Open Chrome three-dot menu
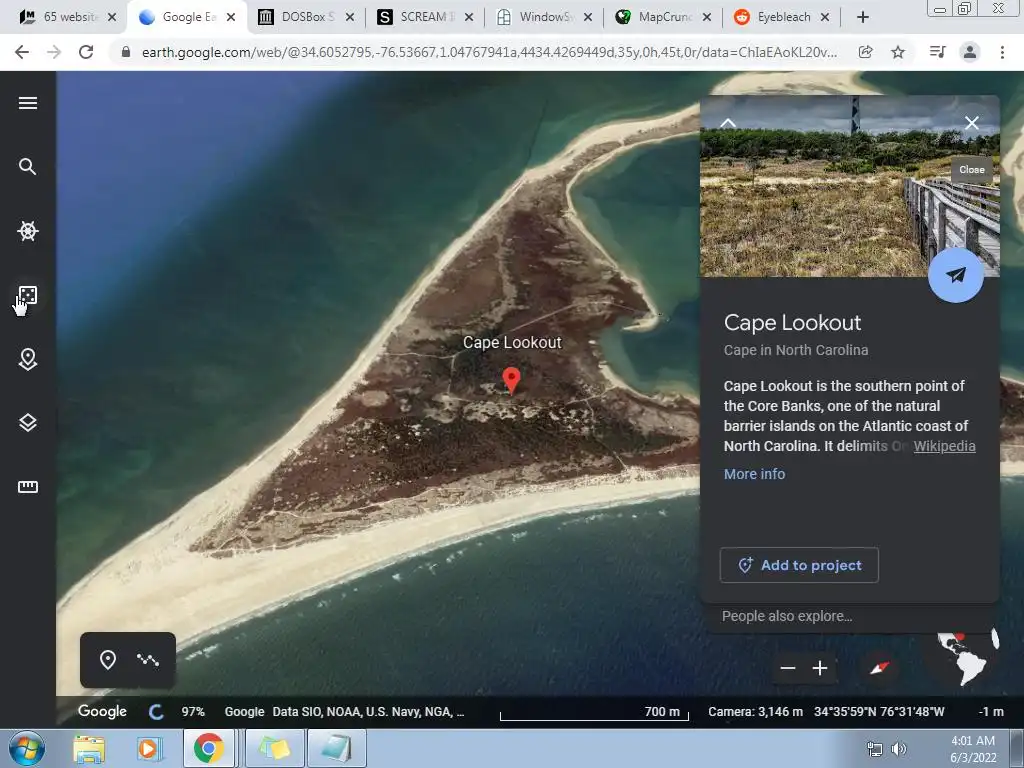The image size is (1024, 768). point(1002,52)
